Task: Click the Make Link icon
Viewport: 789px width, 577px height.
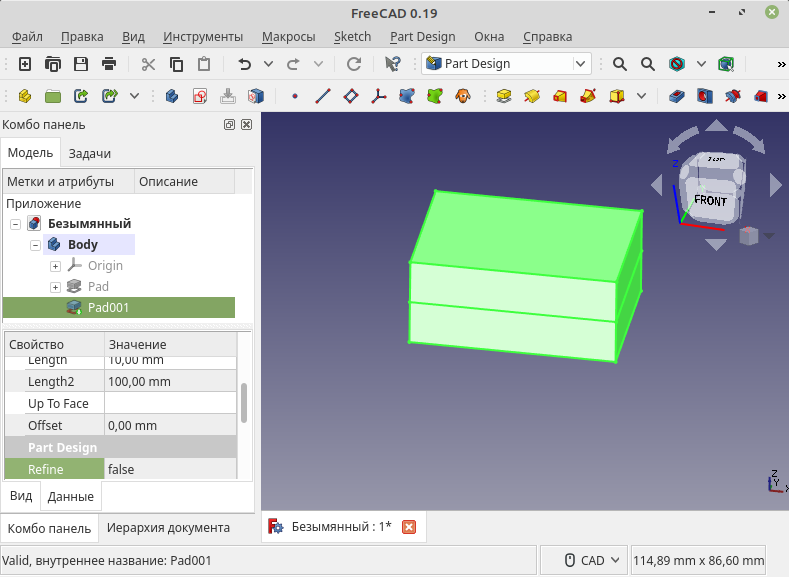Action: 81,96
